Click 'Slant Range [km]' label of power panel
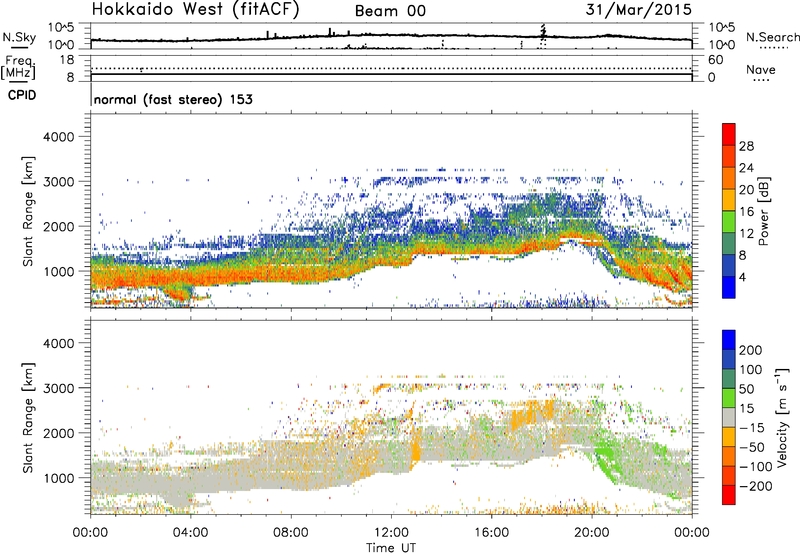 point(29,211)
